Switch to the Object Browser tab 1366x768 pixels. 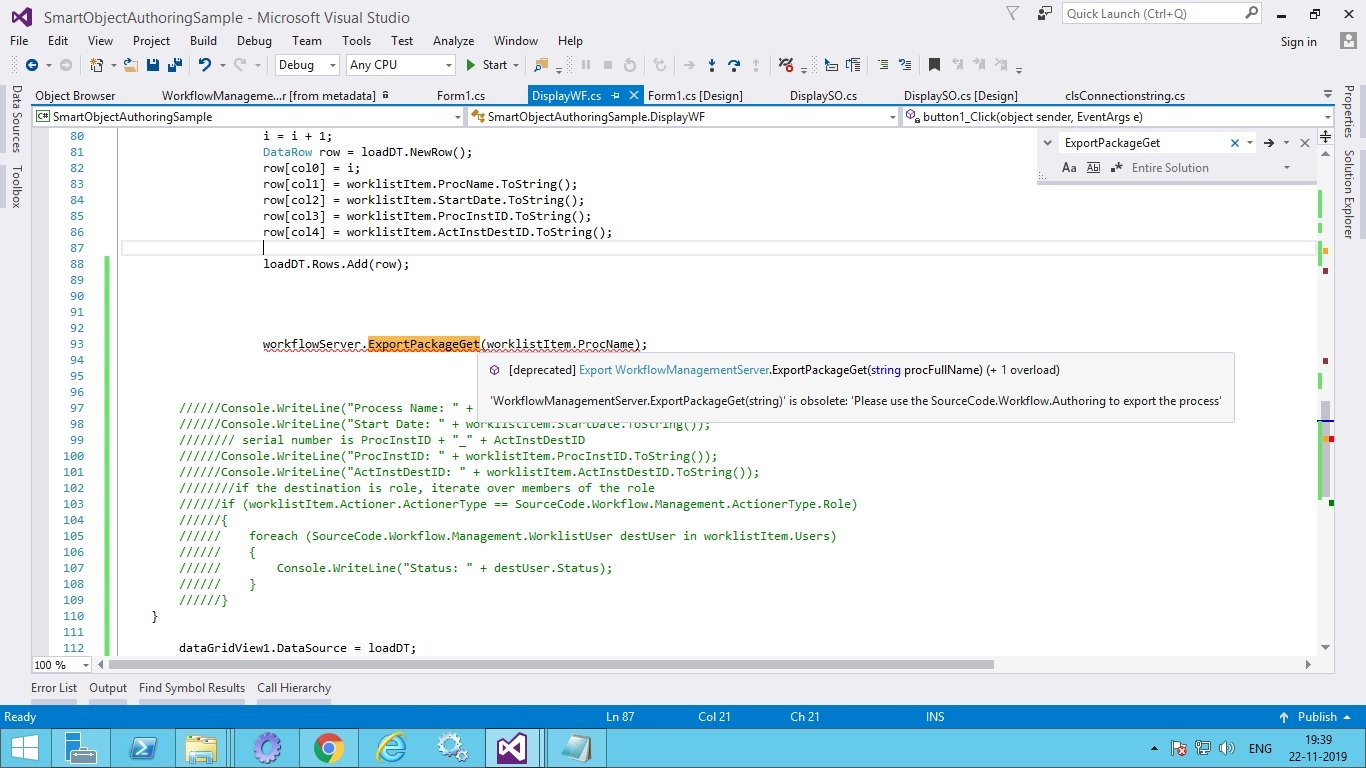point(75,96)
